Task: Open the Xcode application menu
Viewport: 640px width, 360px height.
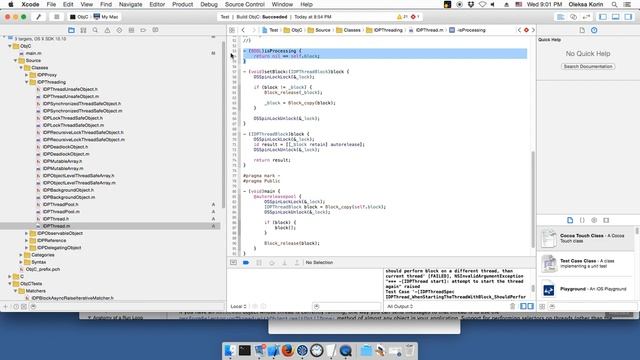Action: [x=30, y=4]
